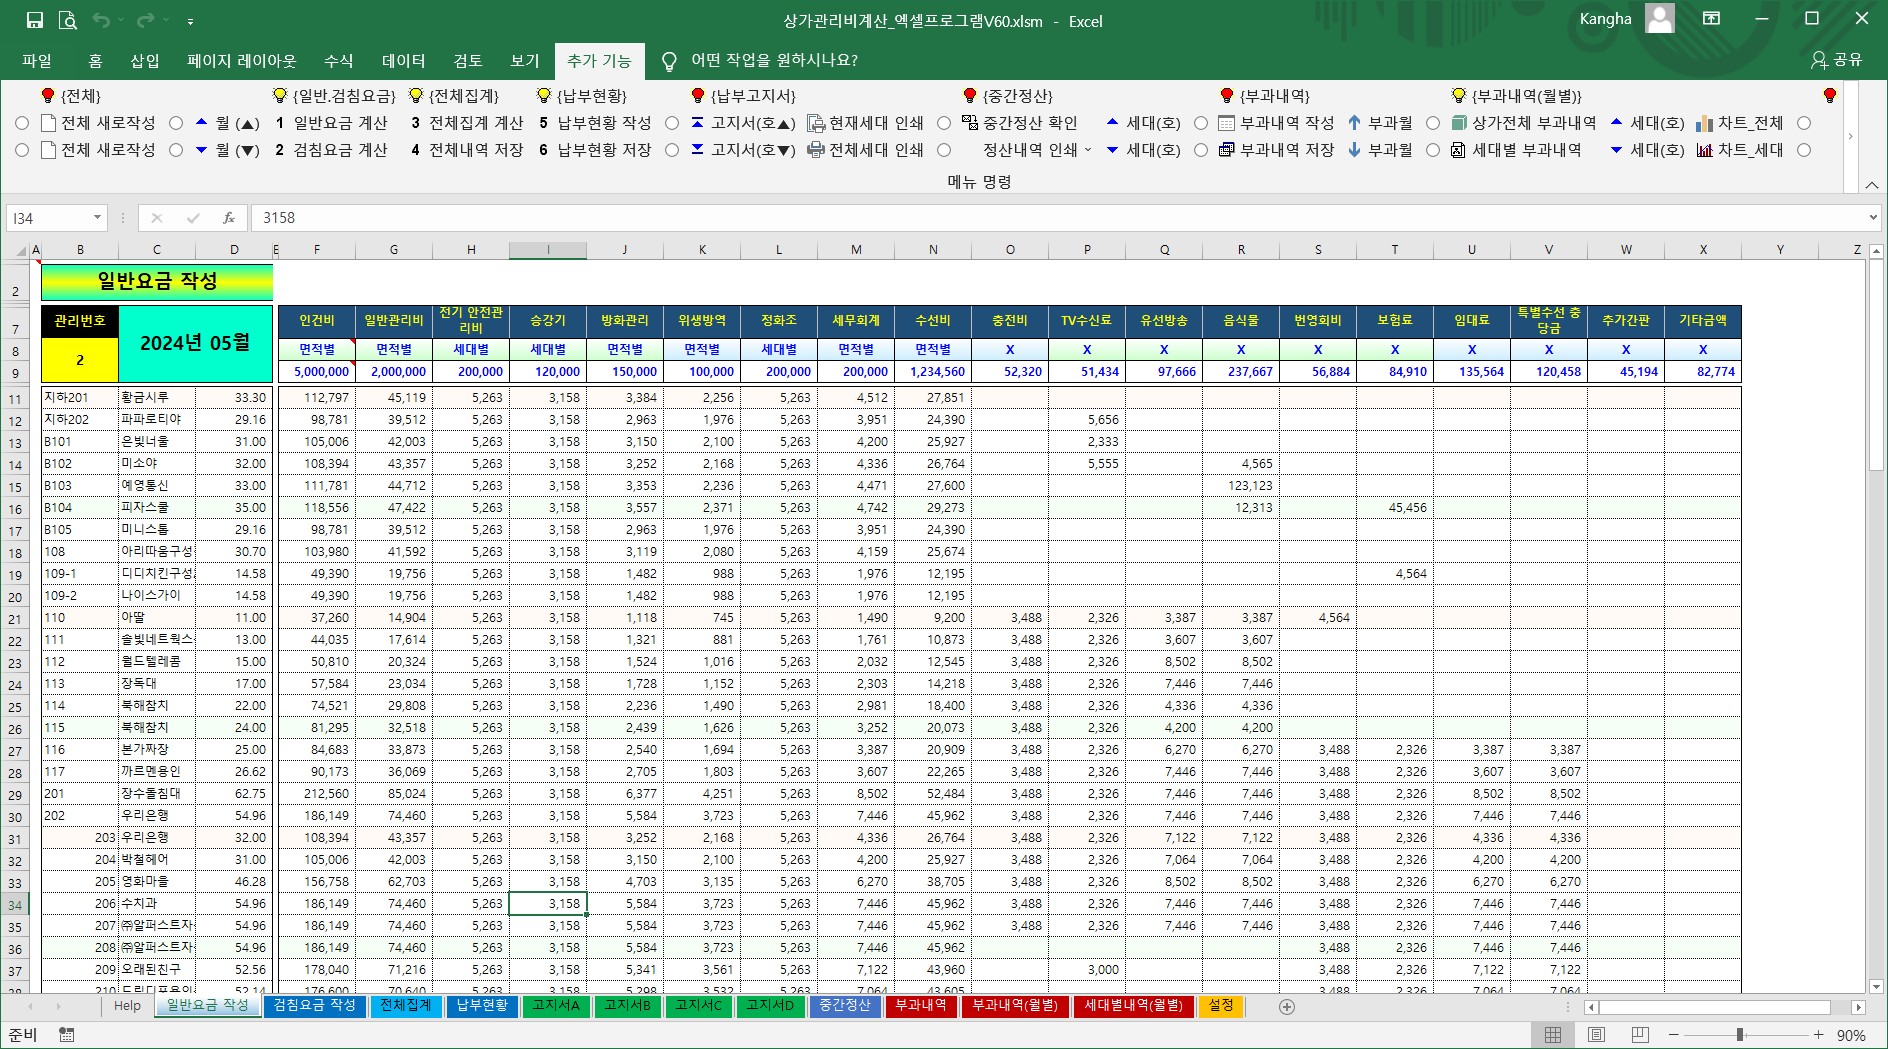Viewport: 1888px width, 1049px height.
Task: Open Ribbon Display Options icon in title bar
Action: pyautogui.click(x=1711, y=19)
